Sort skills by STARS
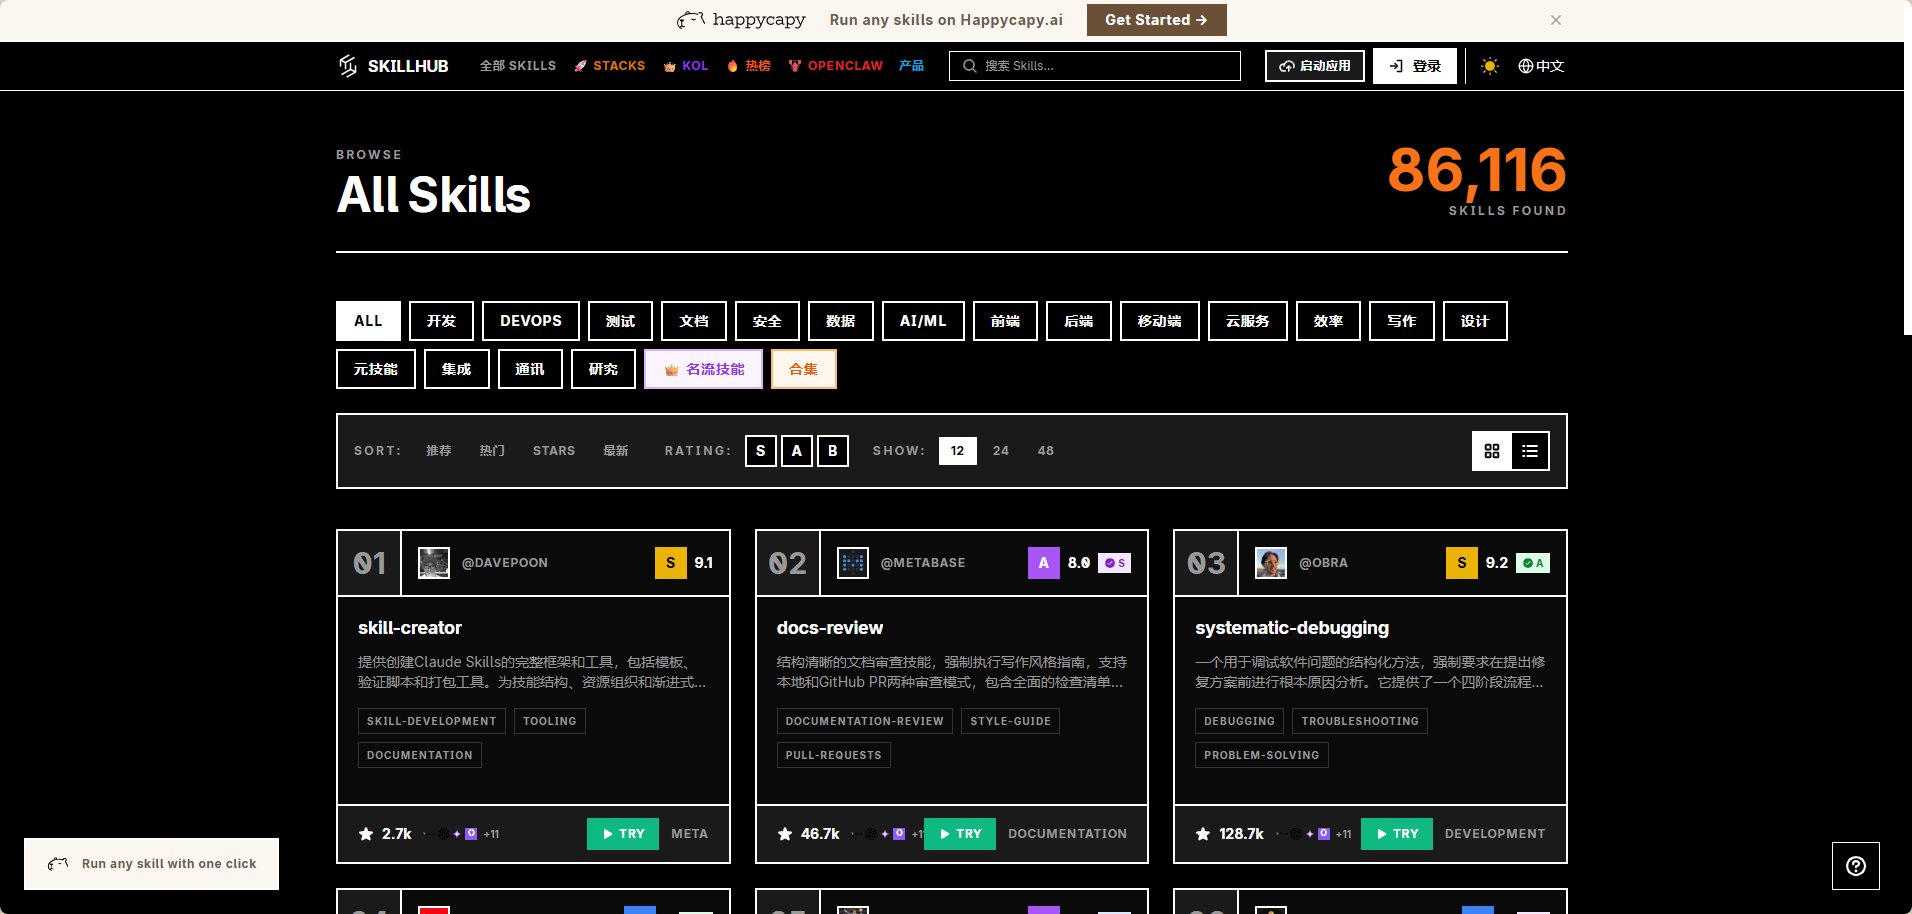 point(554,451)
